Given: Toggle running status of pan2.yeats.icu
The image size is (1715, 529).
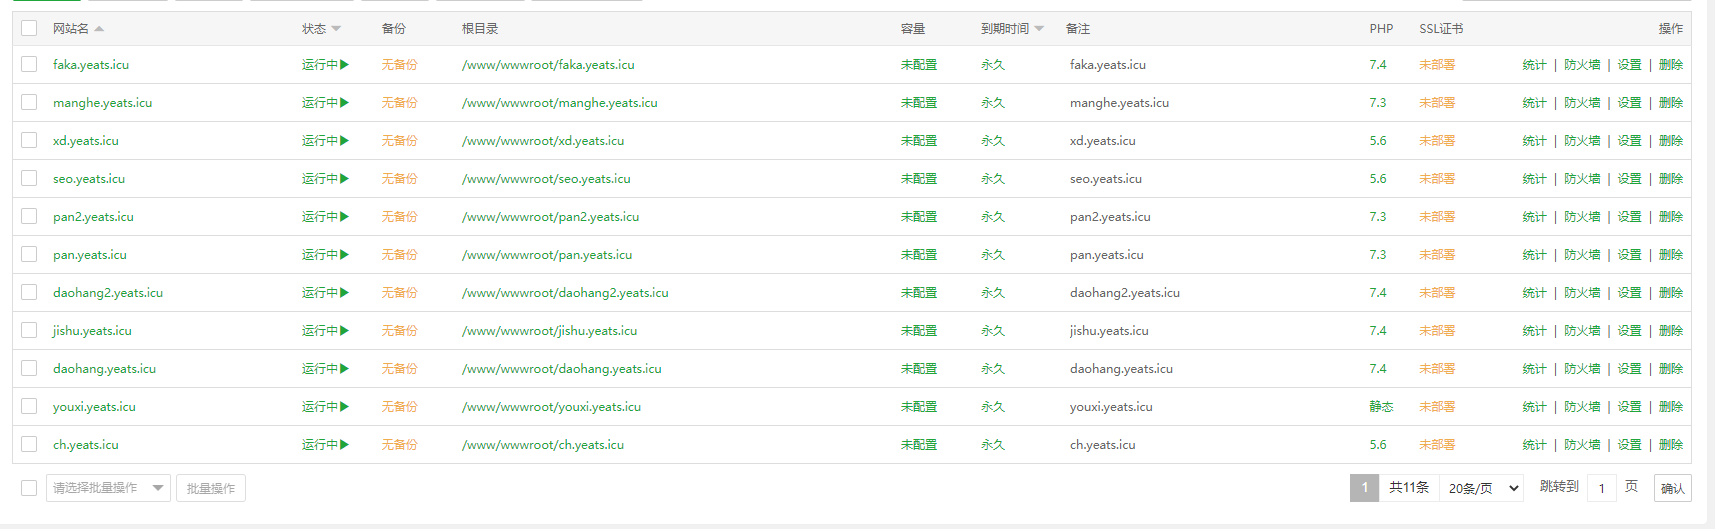Looking at the screenshot, I should (x=325, y=217).
